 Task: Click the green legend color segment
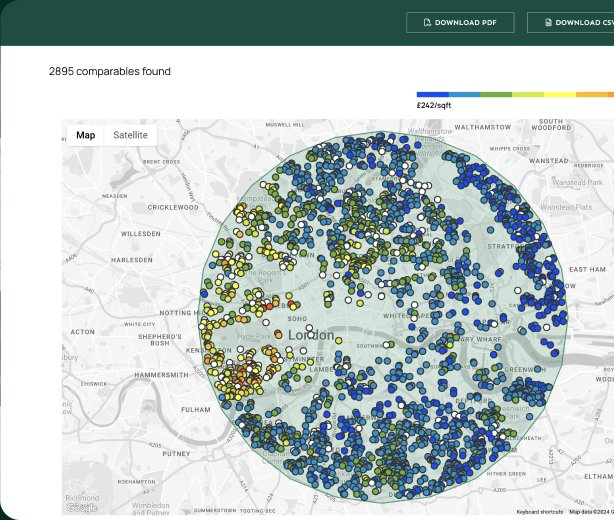tap(496, 94)
